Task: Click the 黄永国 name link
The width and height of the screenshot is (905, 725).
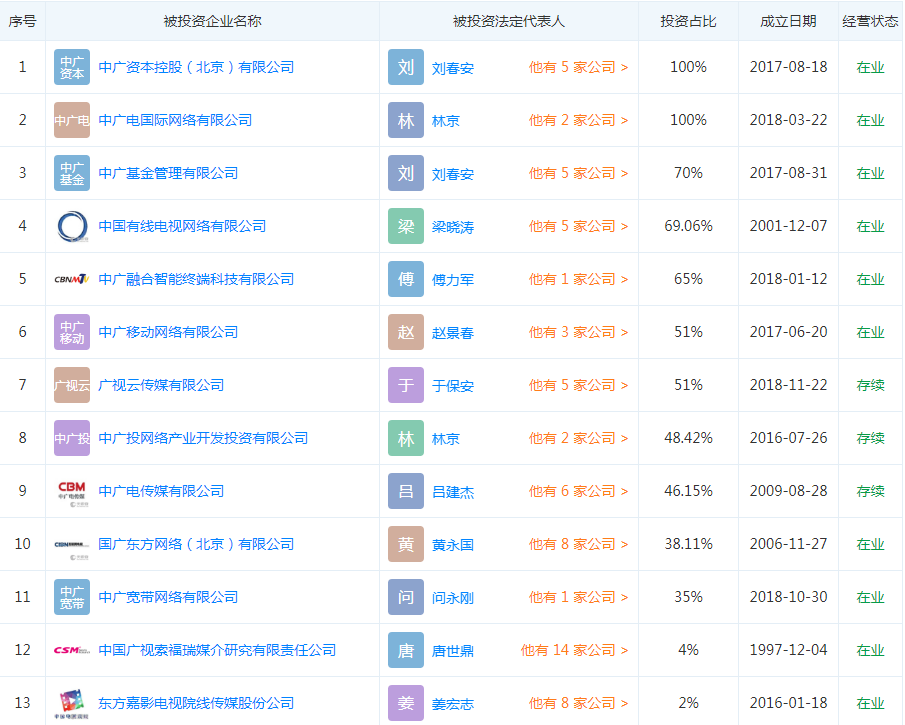Action: (453, 545)
